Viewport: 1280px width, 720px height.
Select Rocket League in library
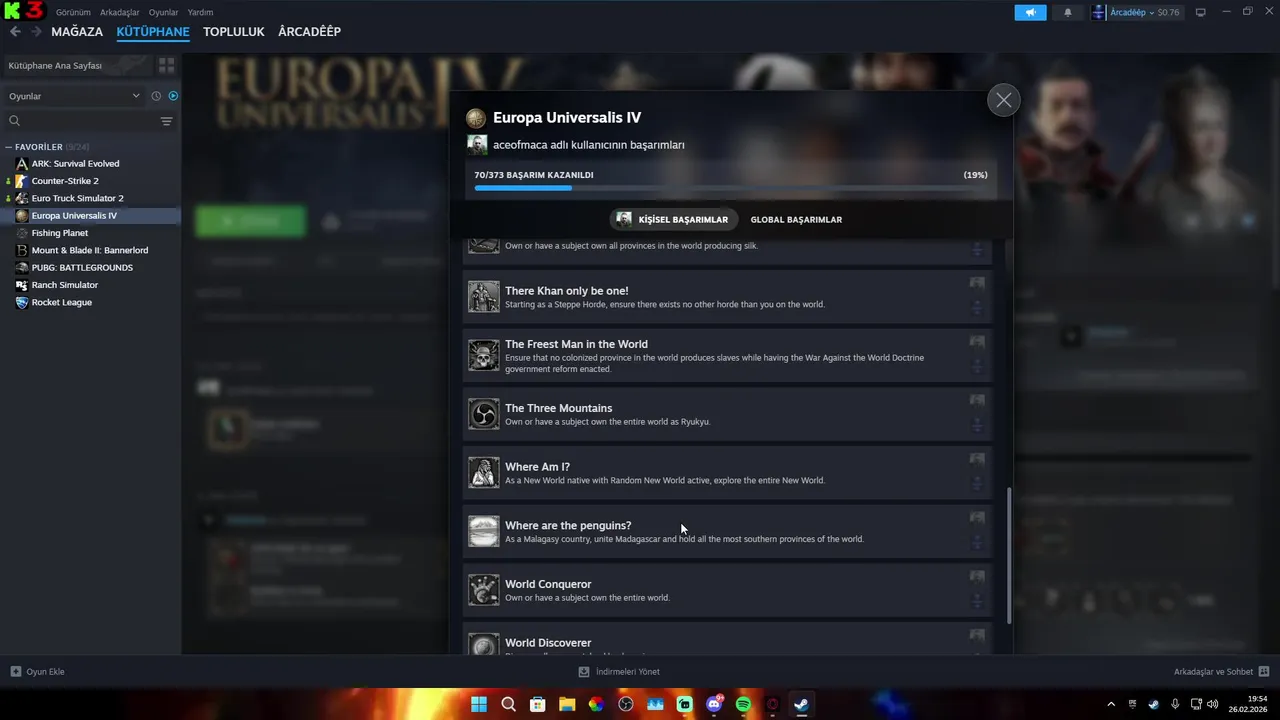pyautogui.click(x=61, y=302)
